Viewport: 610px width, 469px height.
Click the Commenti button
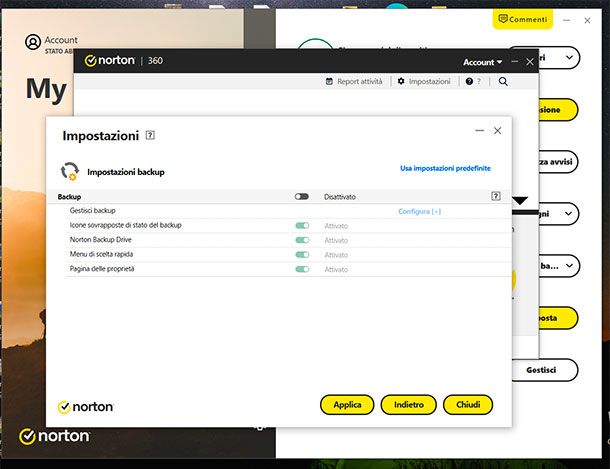(x=523, y=19)
